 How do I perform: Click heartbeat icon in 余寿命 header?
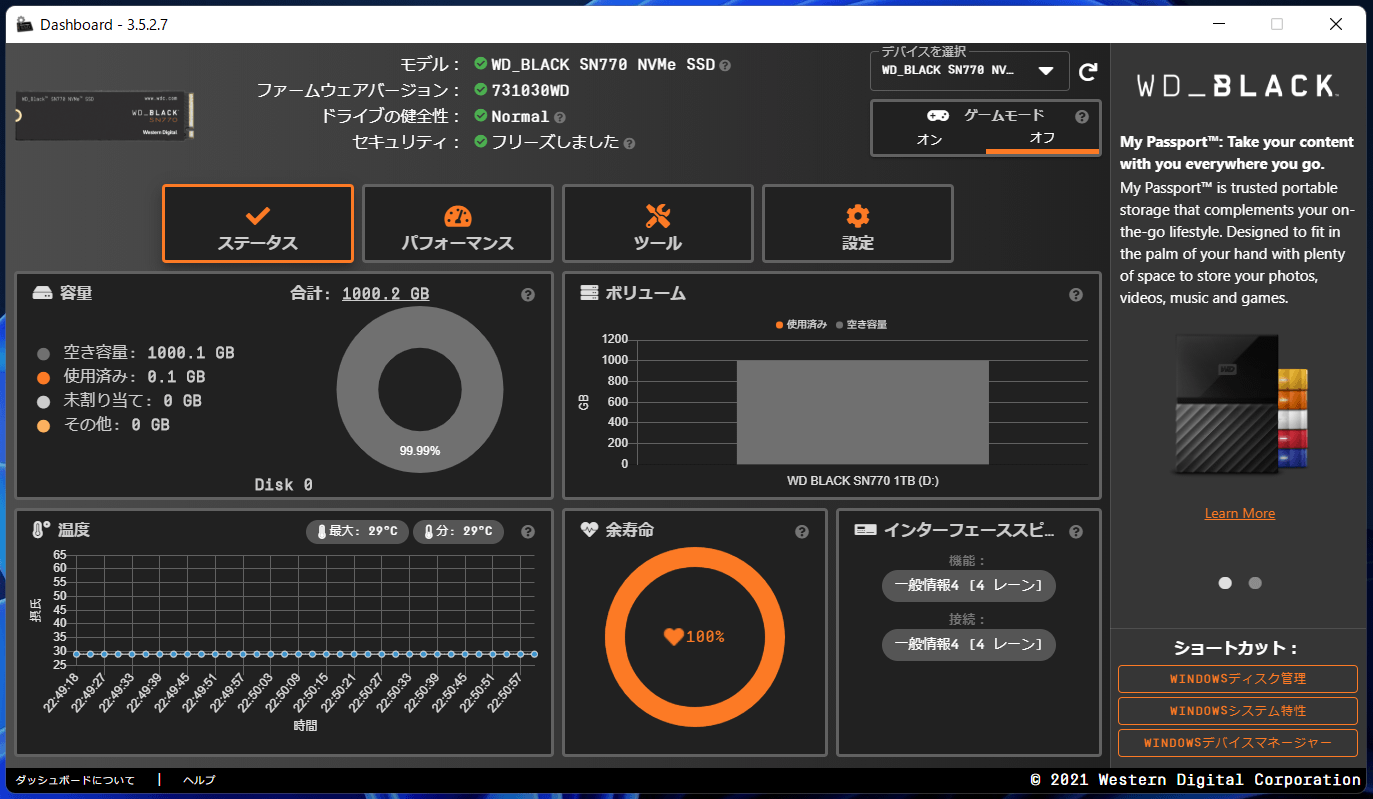click(589, 530)
